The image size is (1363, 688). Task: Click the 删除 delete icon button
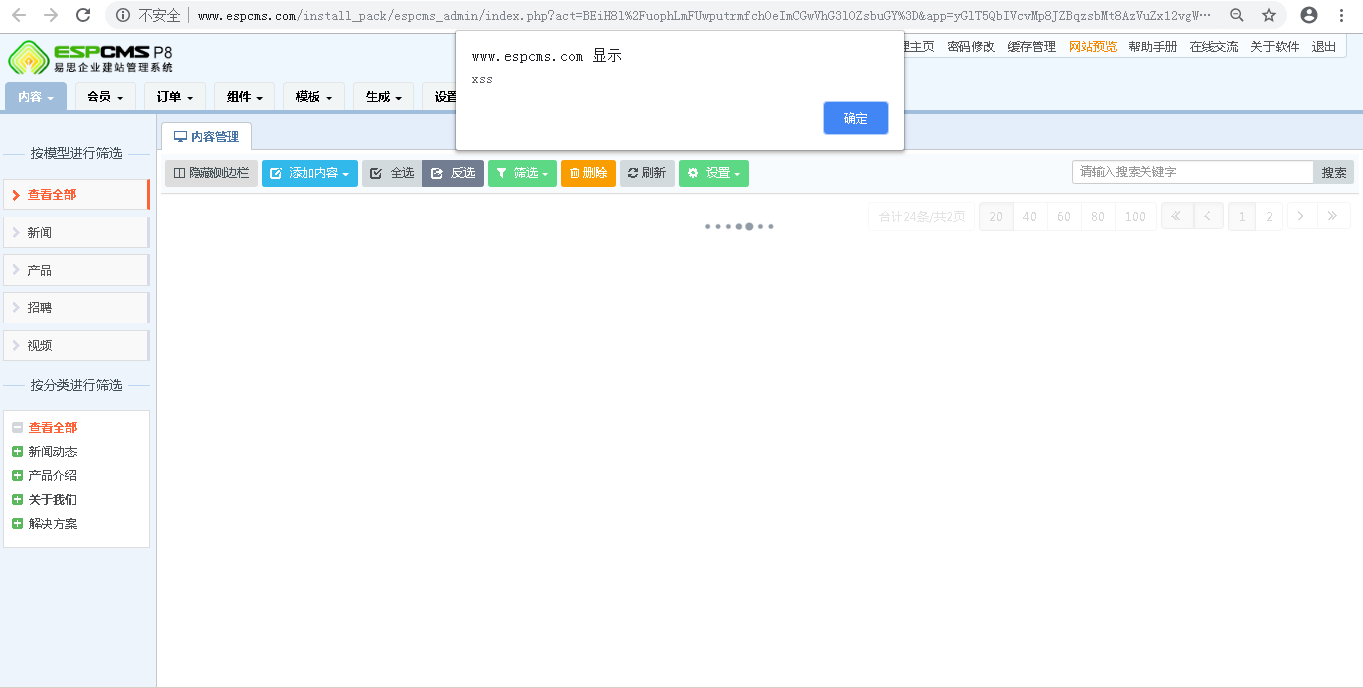577,172
